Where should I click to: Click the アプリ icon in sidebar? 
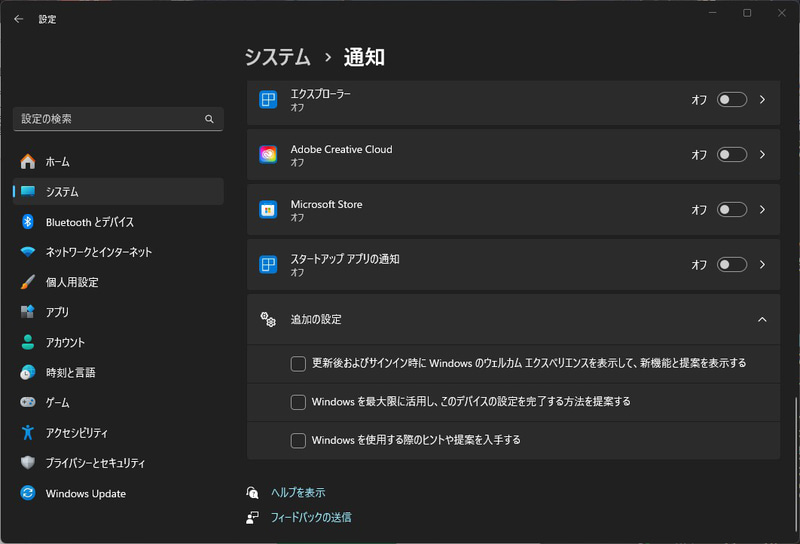28,312
